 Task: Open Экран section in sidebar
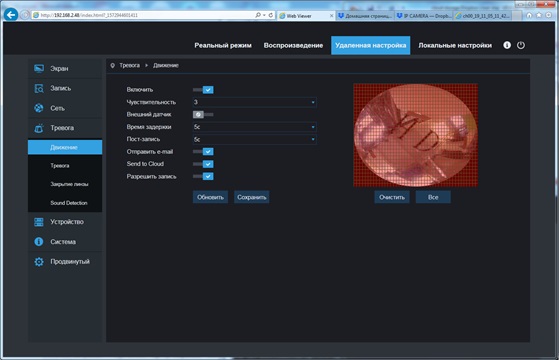pos(65,68)
